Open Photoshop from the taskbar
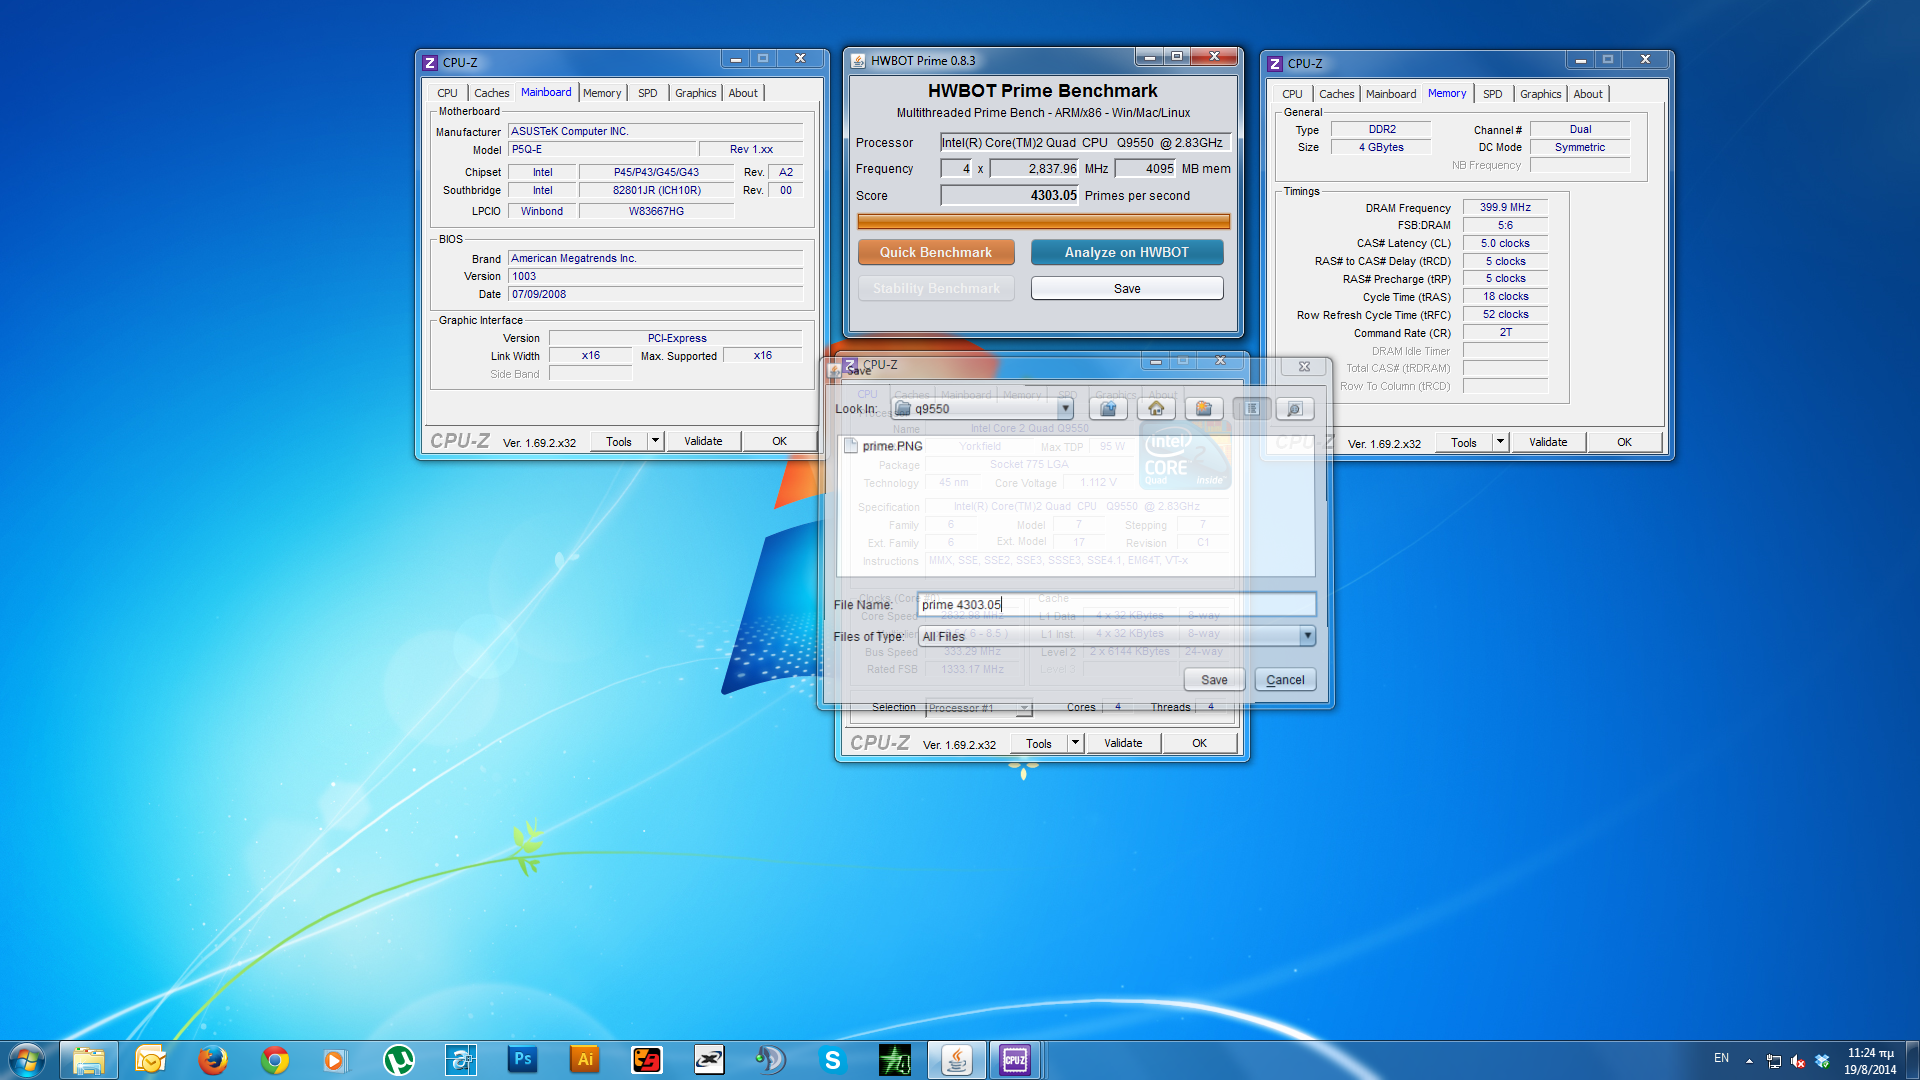The height and width of the screenshot is (1080, 1920). point(523,1060)
